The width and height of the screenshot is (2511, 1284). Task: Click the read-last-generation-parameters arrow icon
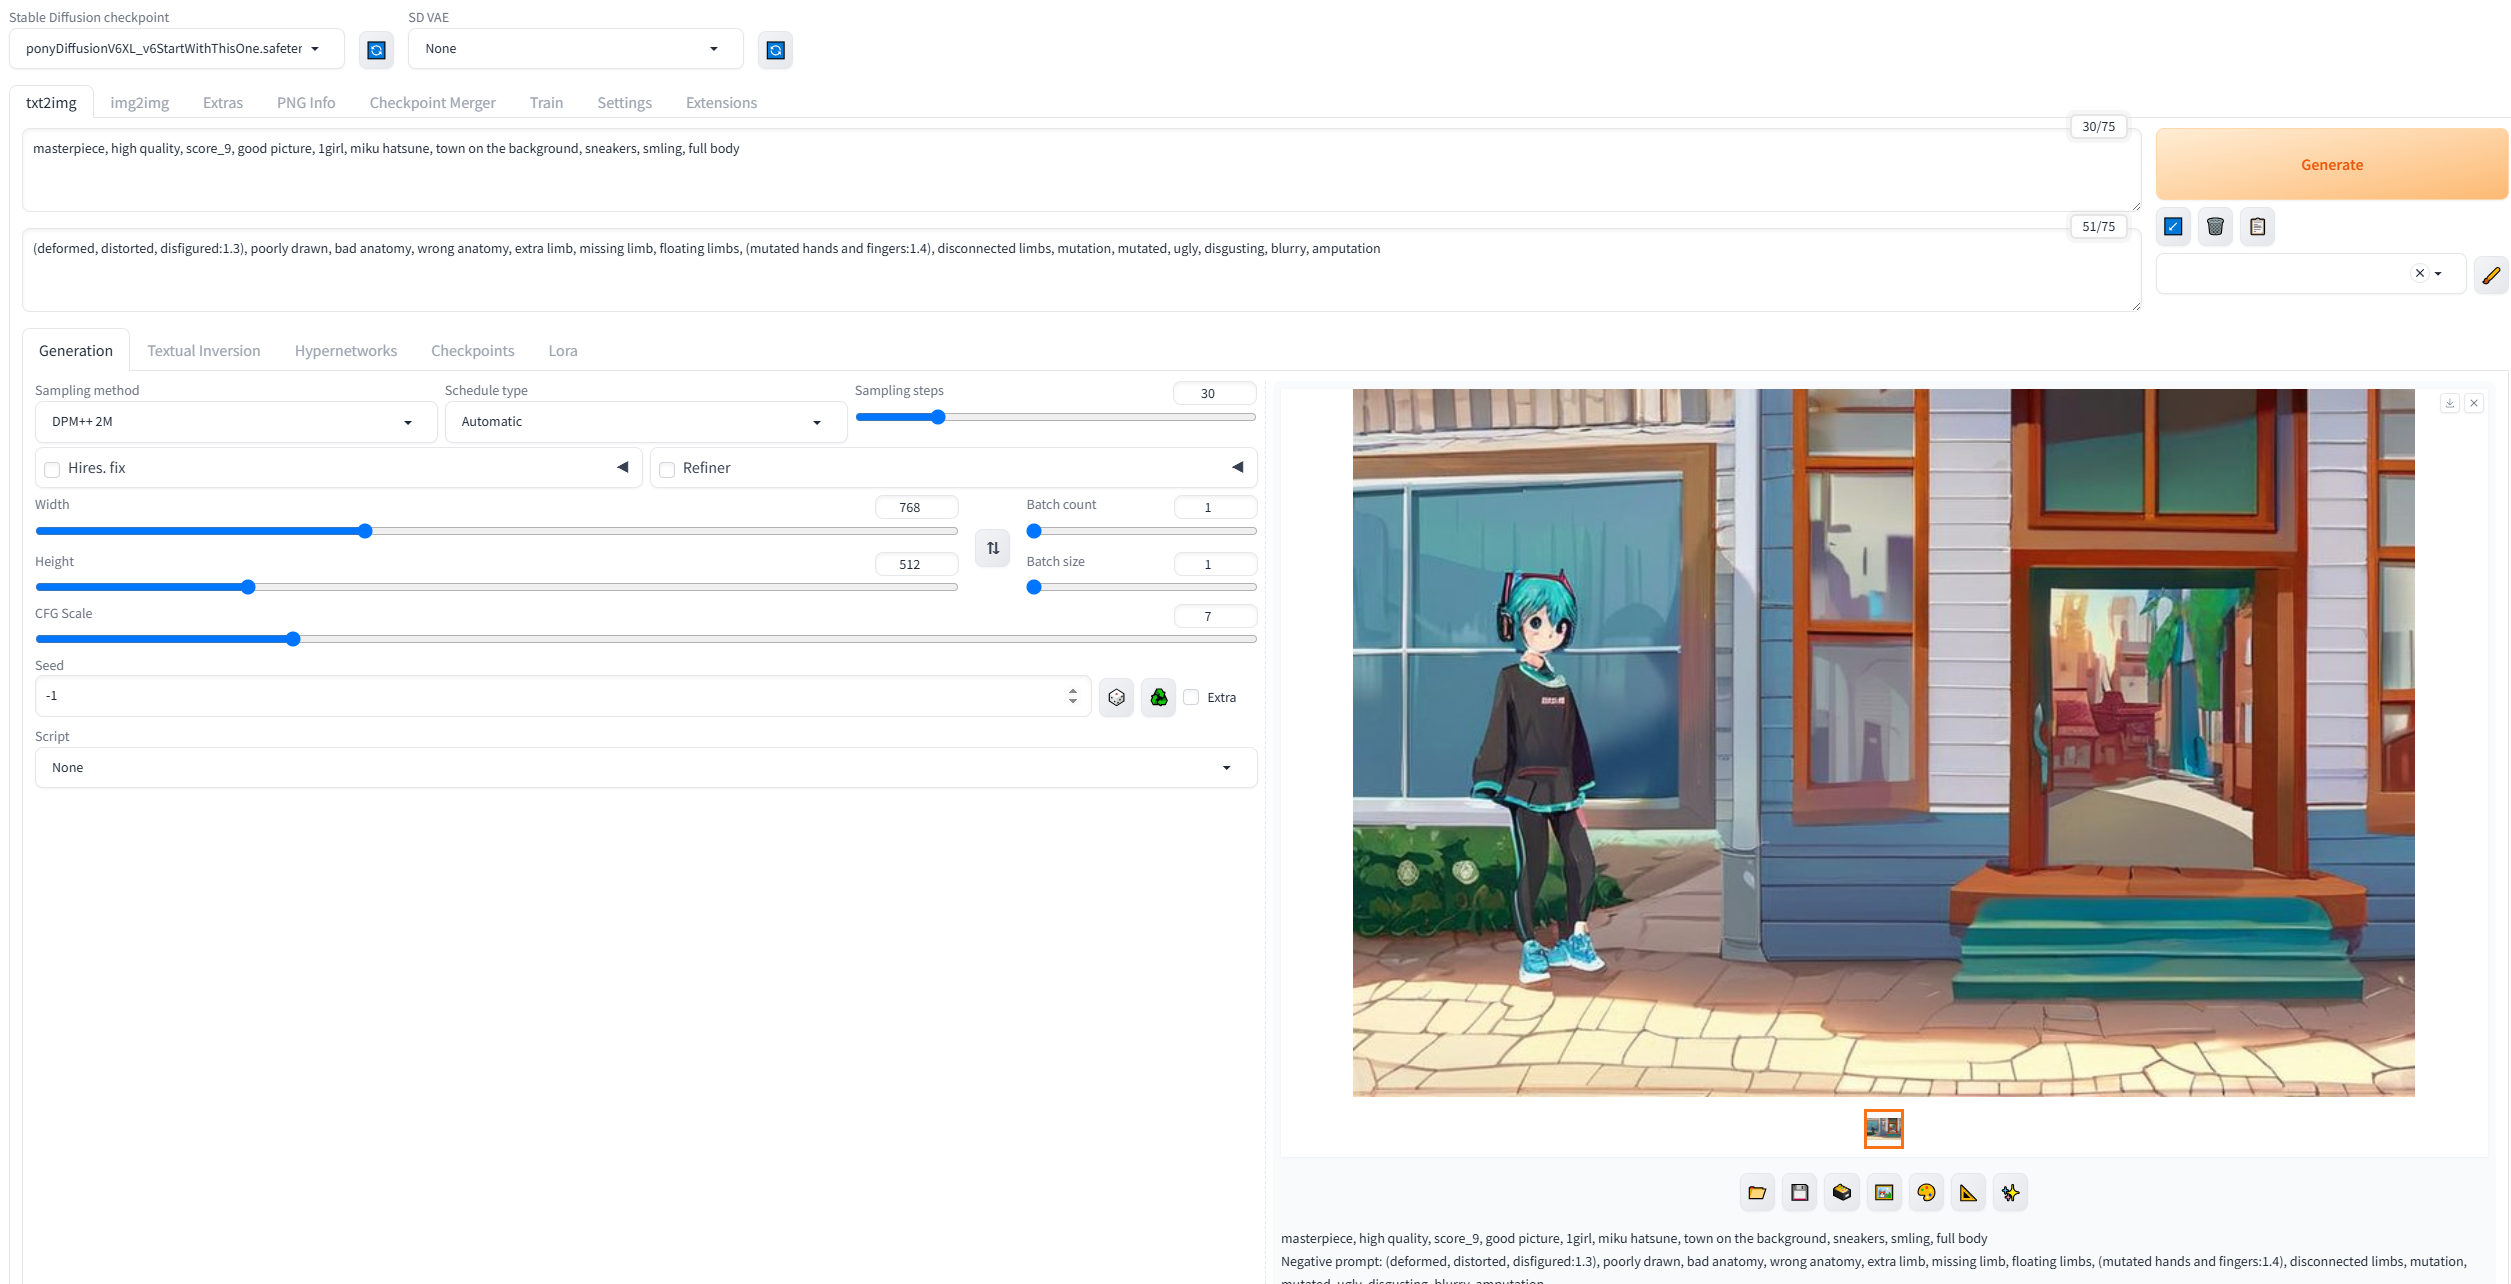click(2173, 226)
